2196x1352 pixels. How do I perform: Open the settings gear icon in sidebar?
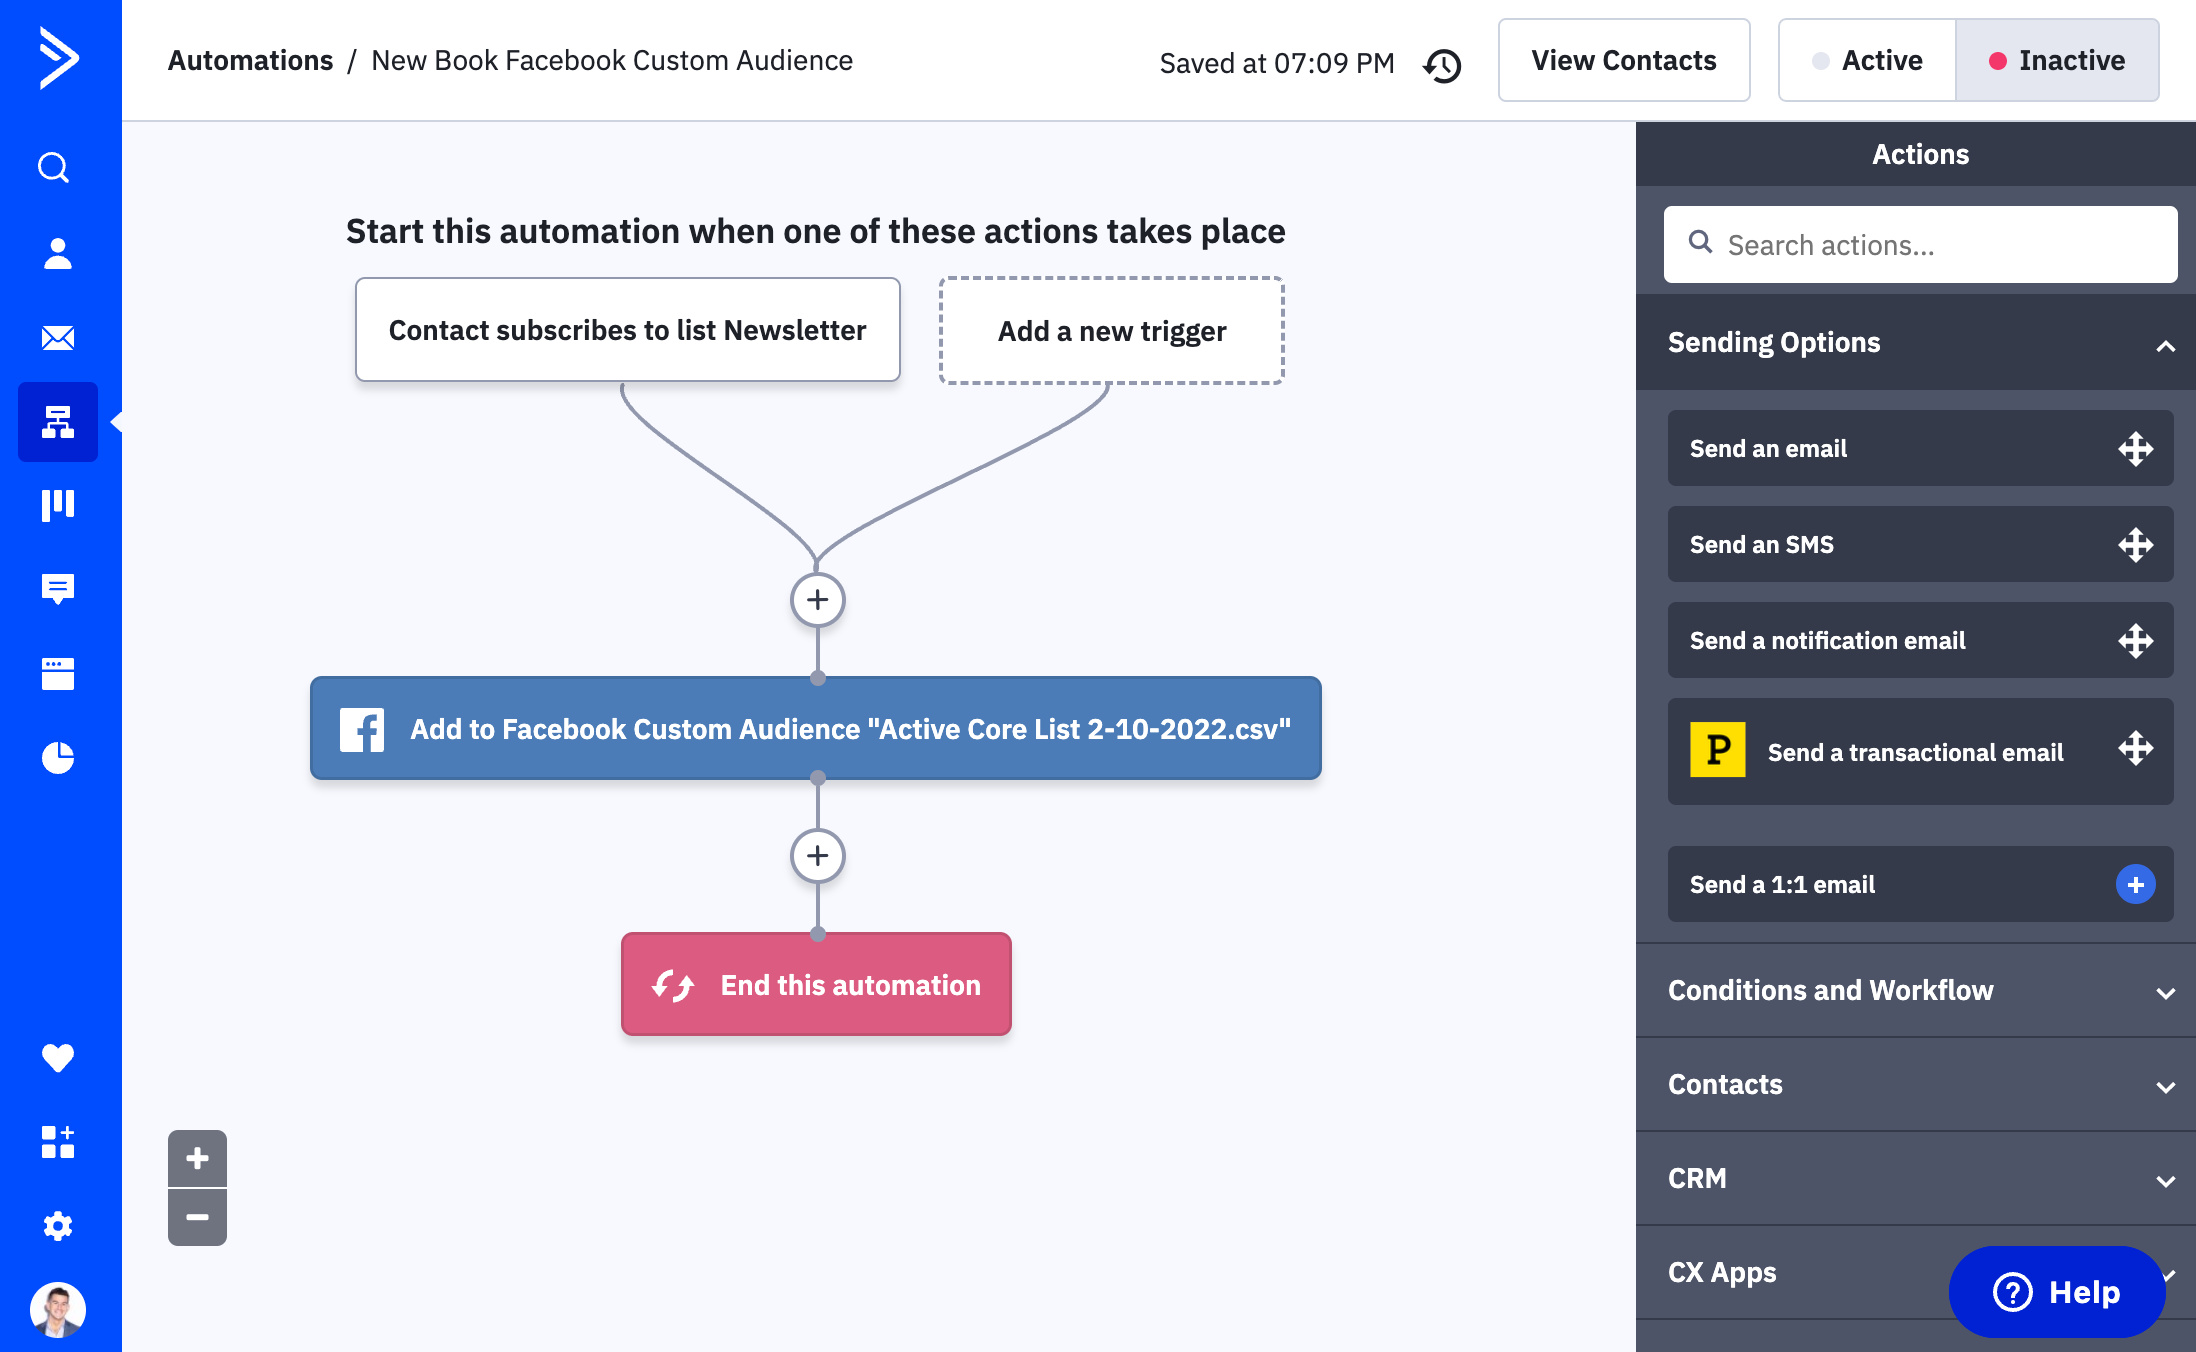coord(58,1226)
